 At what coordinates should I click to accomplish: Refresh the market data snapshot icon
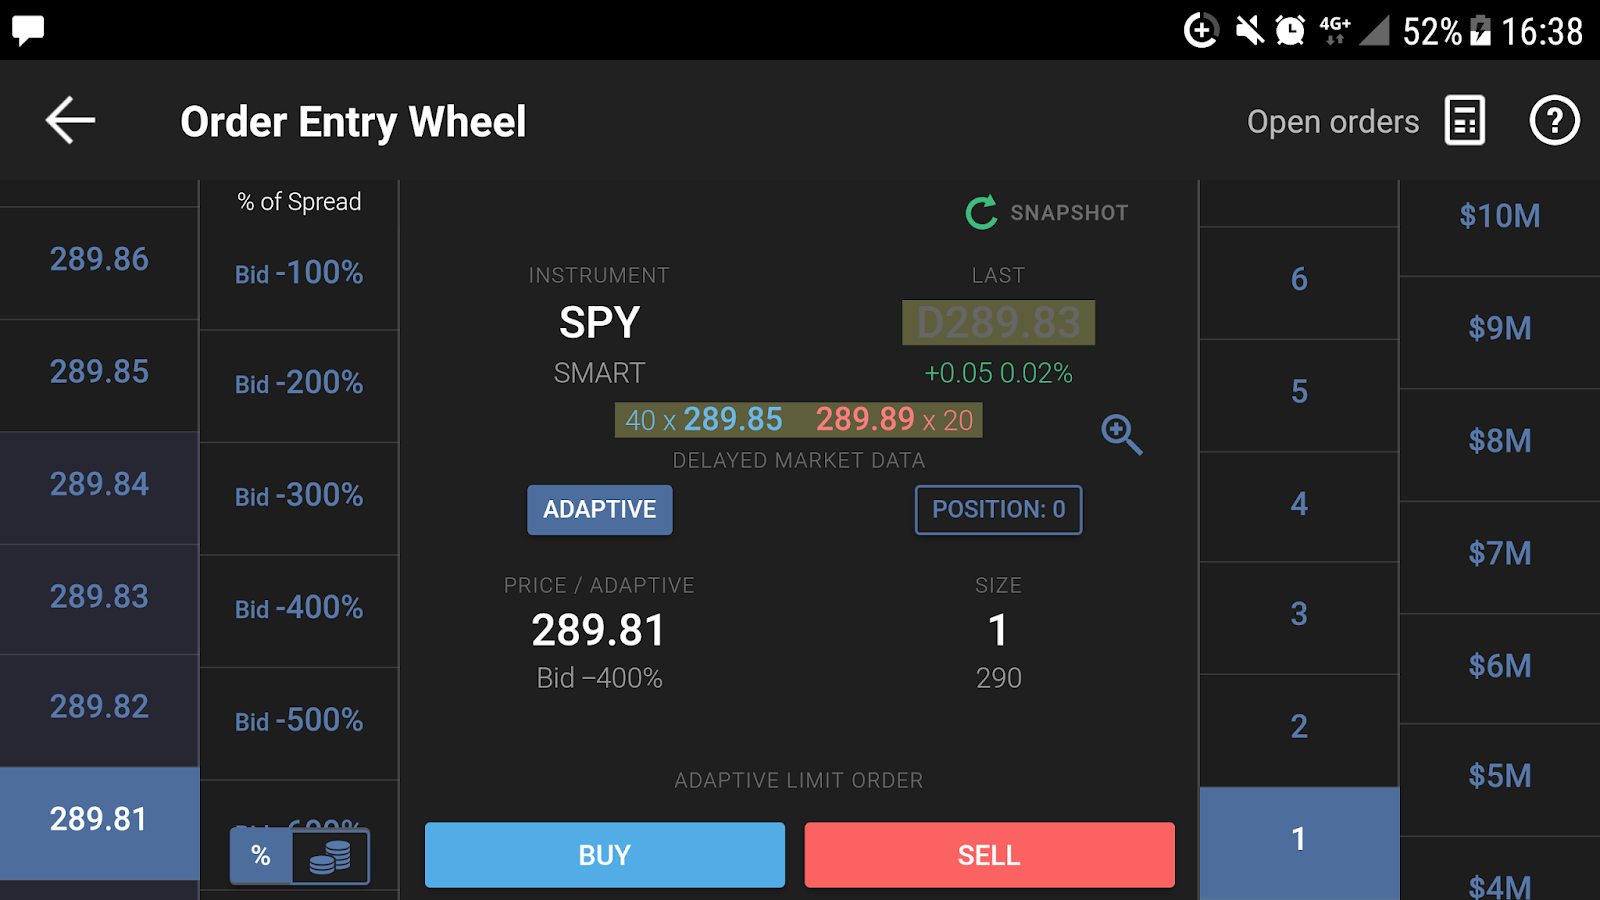click(x=981, y=212)
